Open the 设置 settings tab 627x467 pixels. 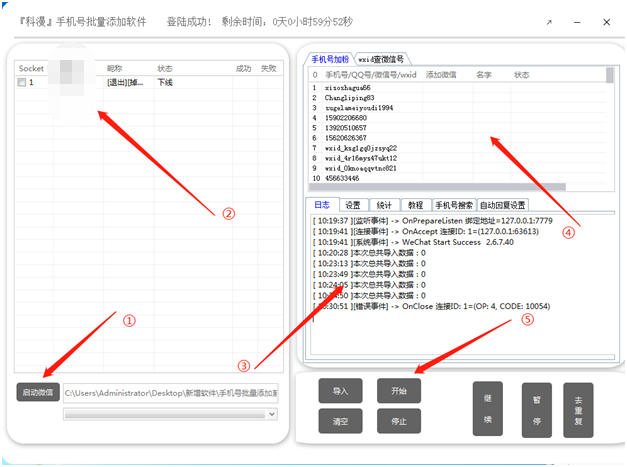[x=352, y=205]
